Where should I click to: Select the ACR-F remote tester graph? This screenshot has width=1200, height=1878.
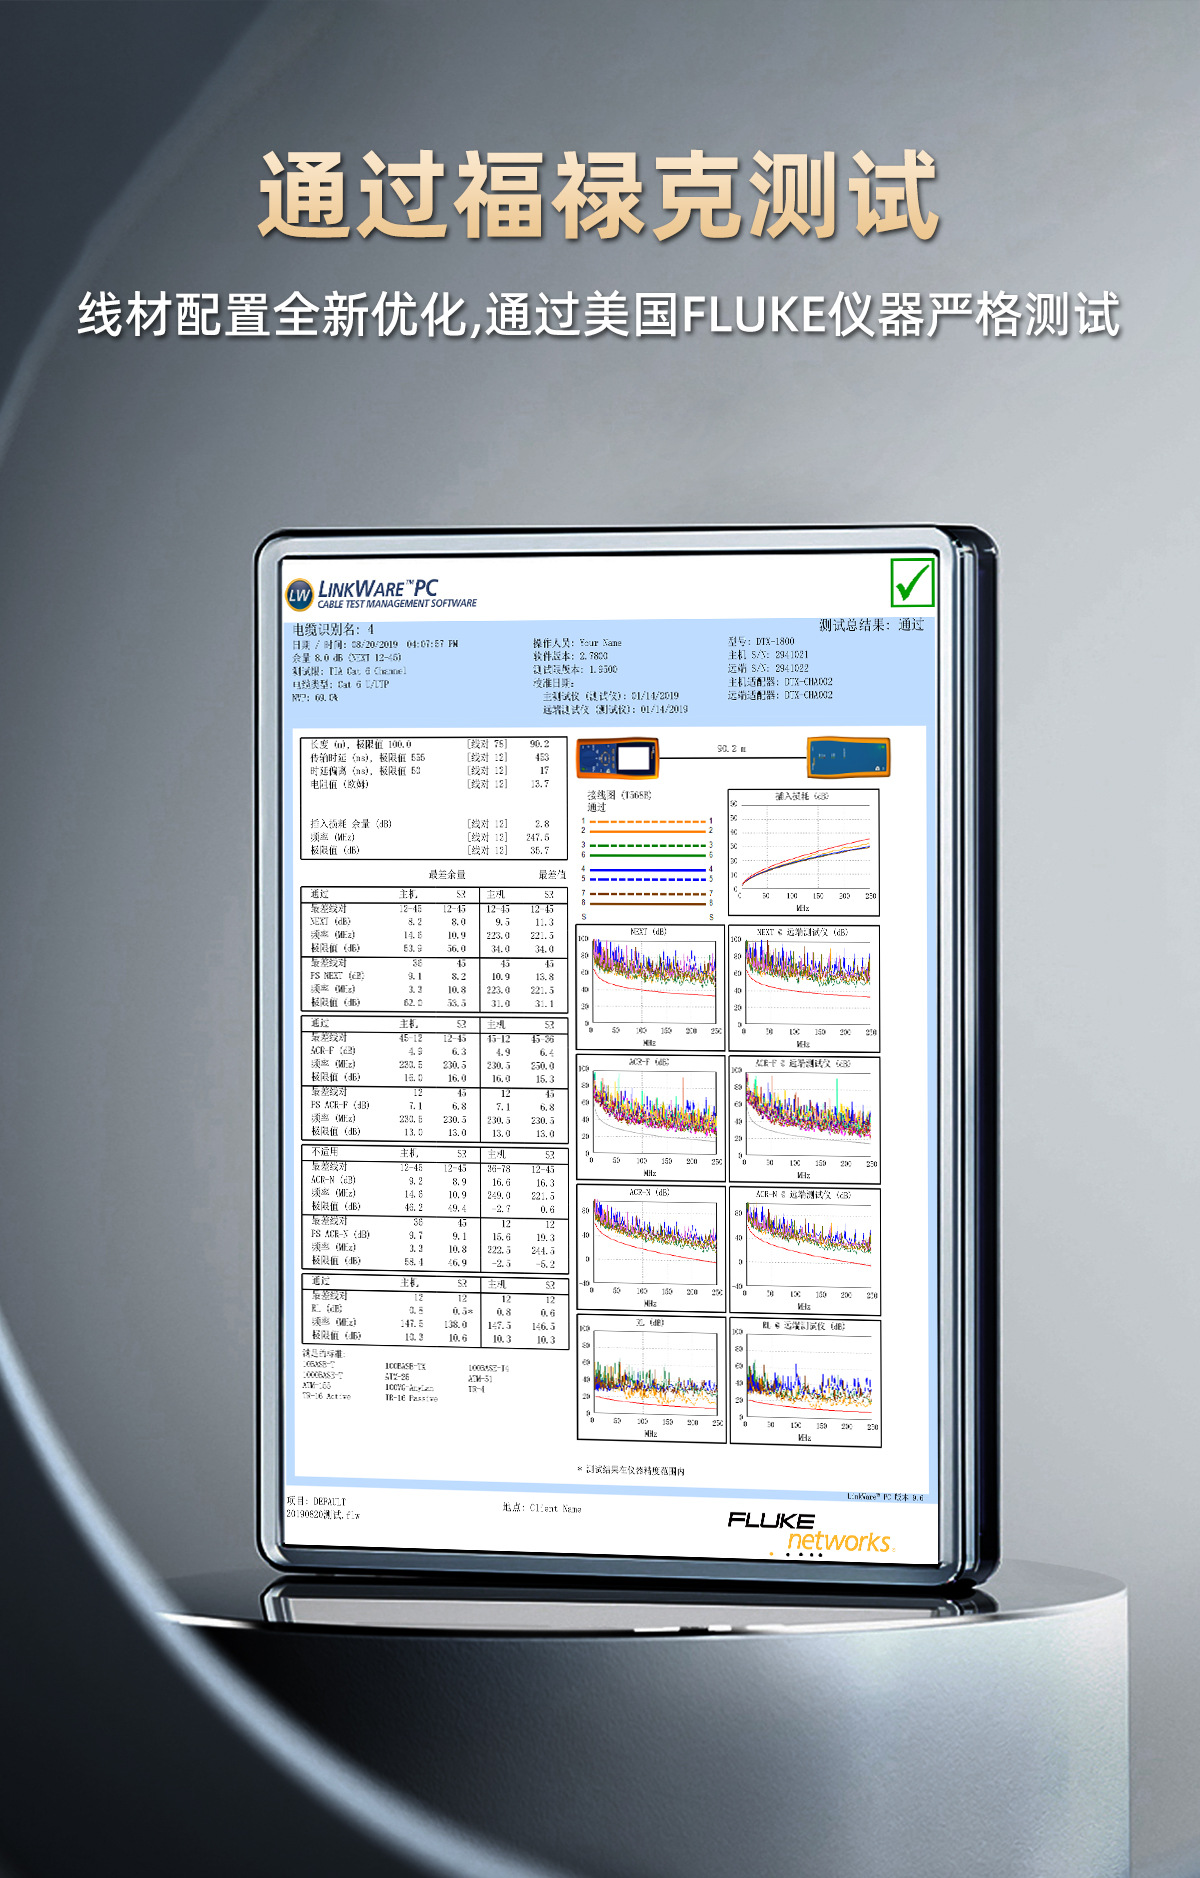coord(804,1117)
